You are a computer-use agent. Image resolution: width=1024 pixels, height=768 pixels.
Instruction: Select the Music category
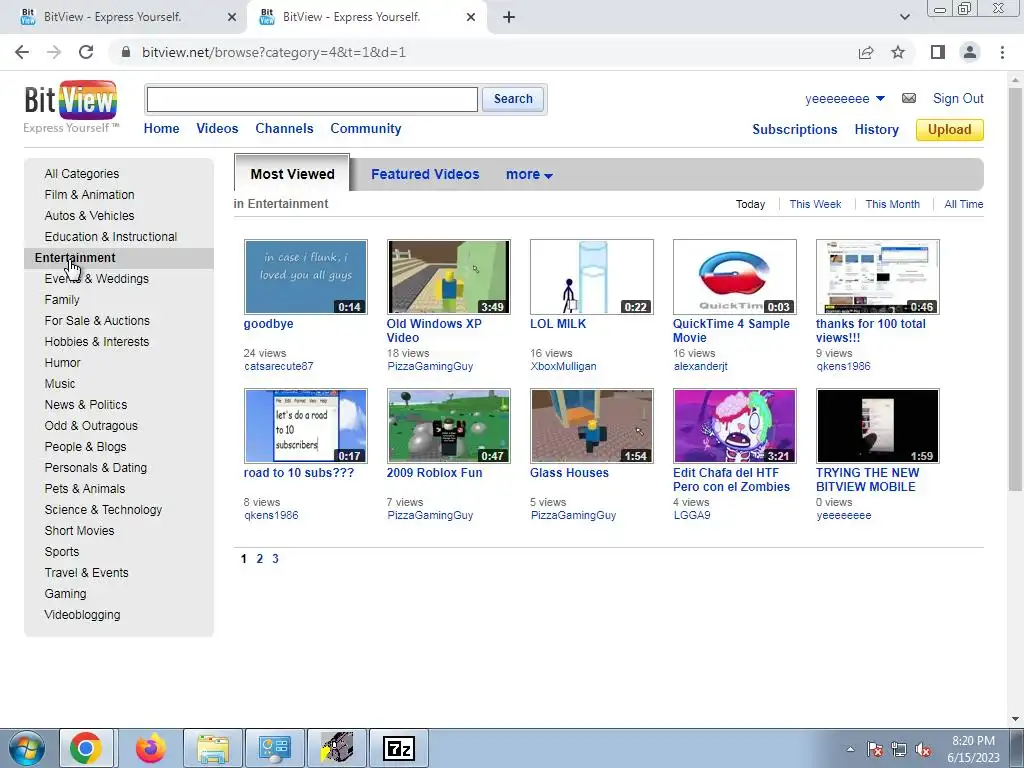pos(59,383)
